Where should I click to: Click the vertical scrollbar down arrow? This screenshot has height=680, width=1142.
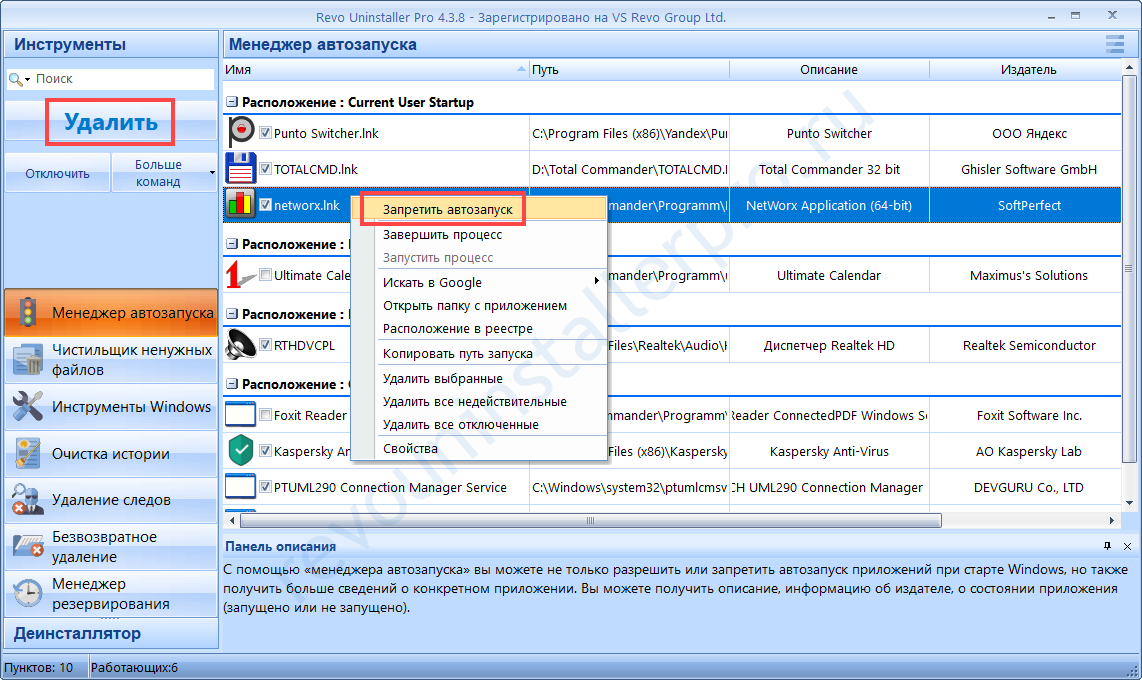[x=1129, y=502]
